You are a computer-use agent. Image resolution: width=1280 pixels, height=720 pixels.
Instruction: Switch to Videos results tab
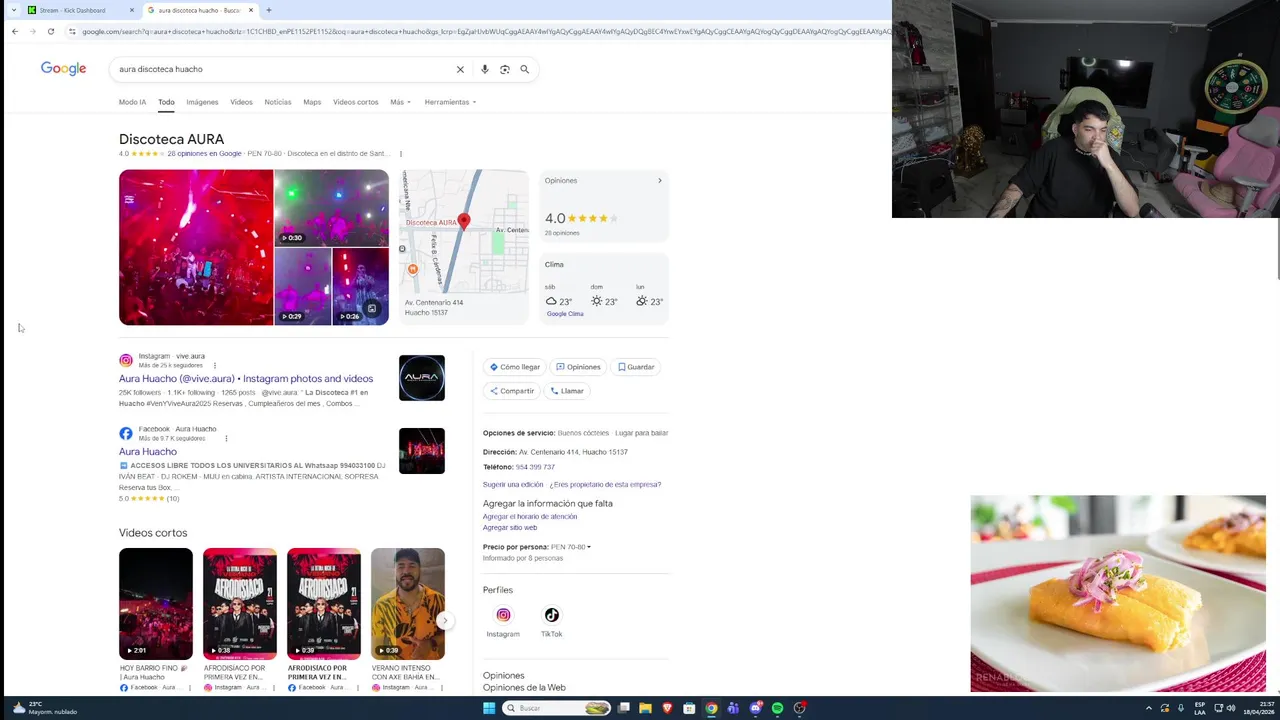click(x=241, y=102)
